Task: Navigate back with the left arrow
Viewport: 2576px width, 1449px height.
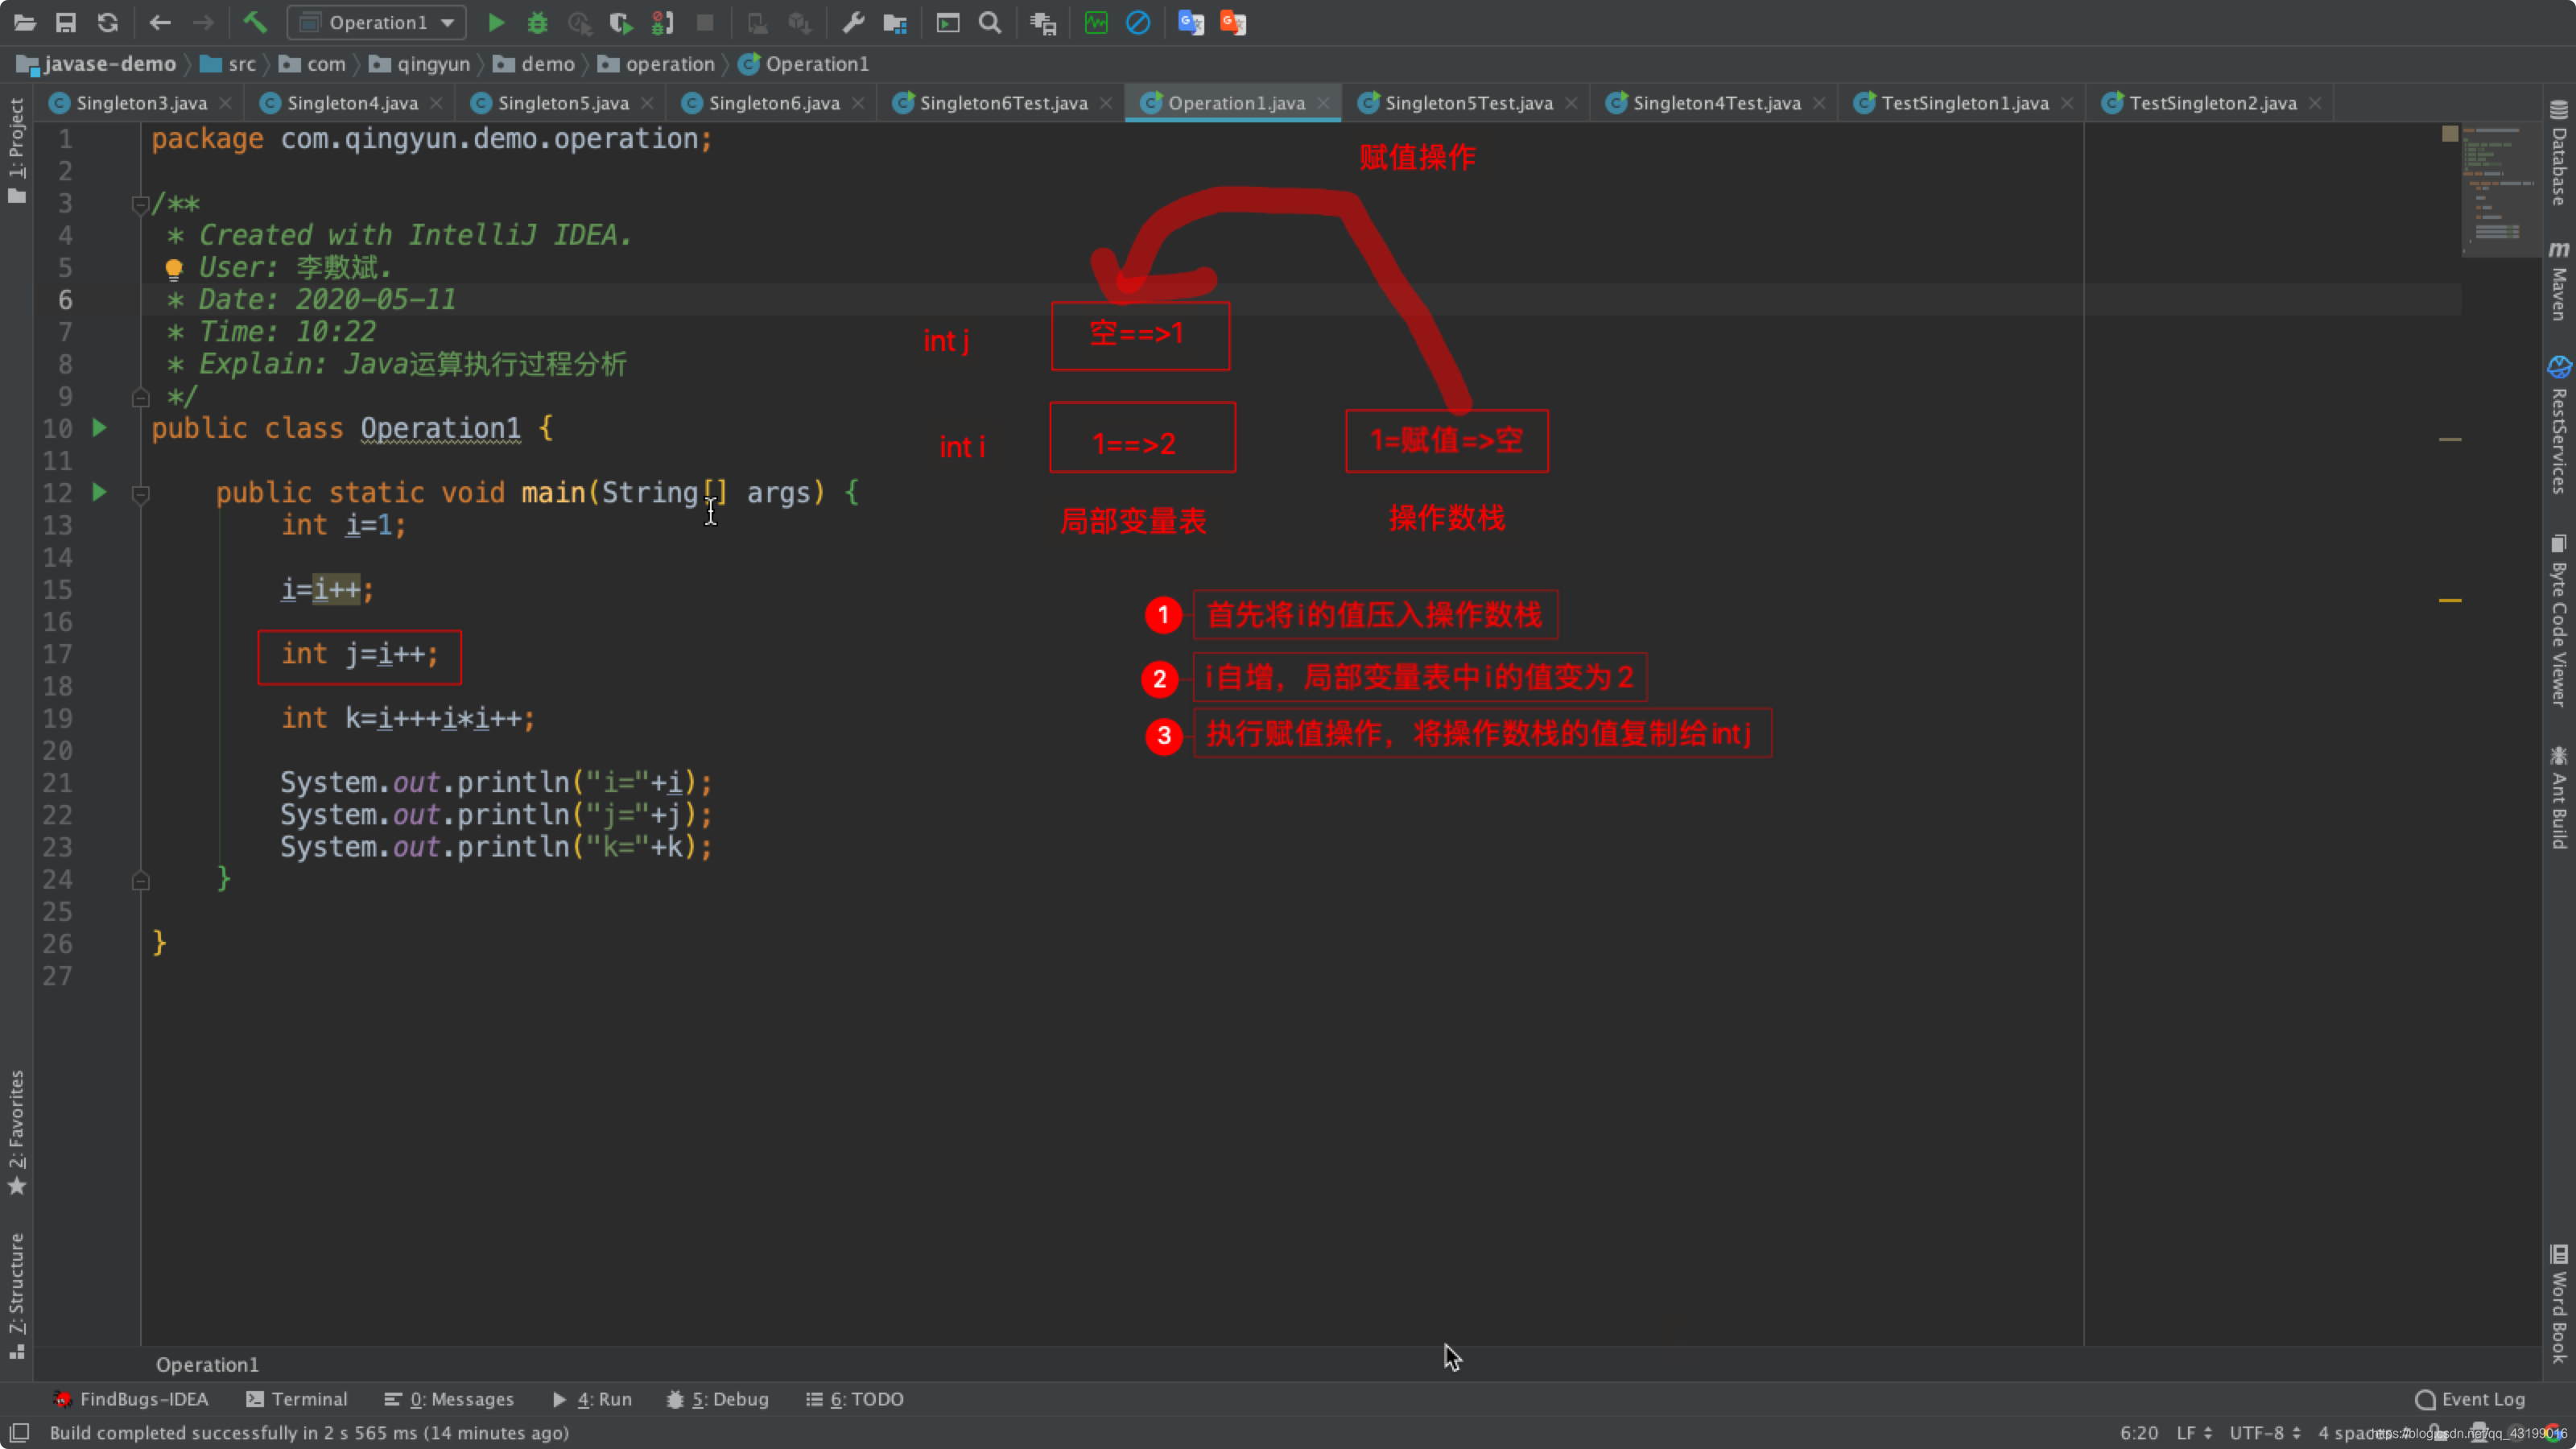Action: 159,22
